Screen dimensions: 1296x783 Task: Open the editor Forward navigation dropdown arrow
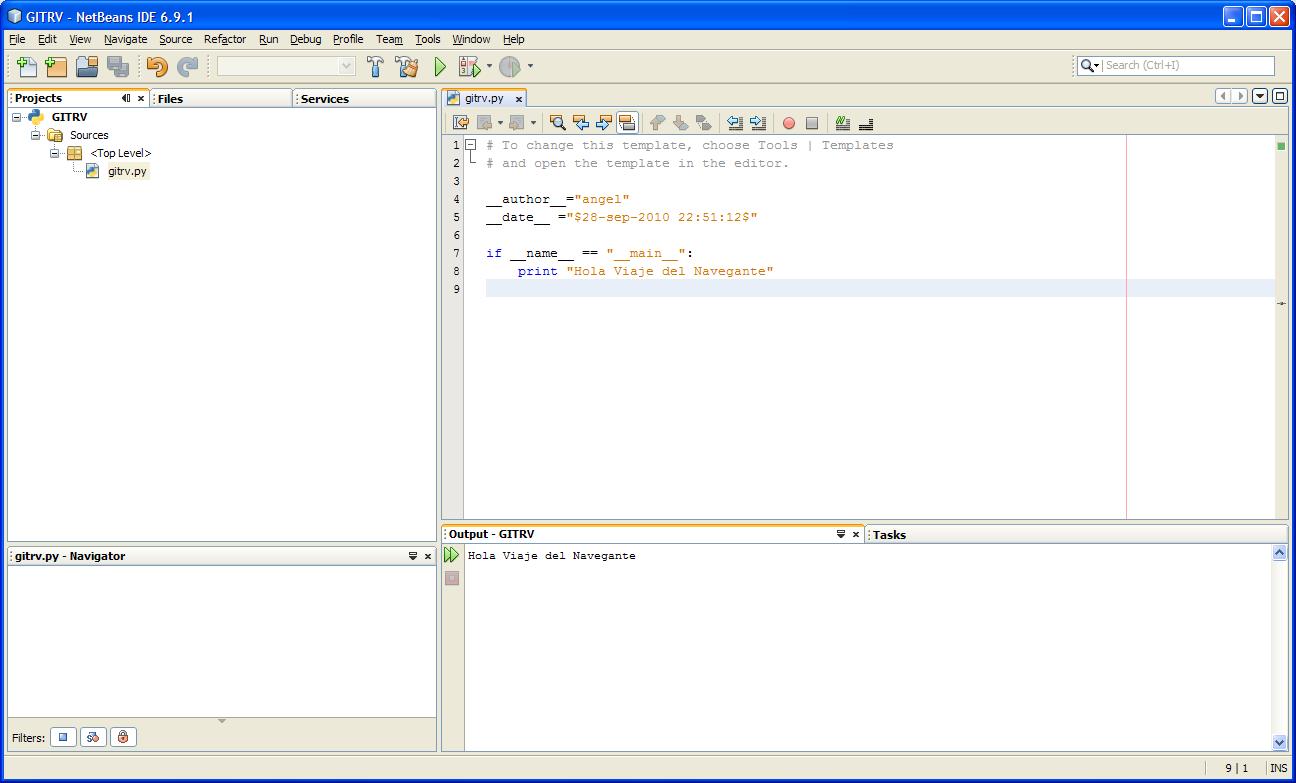533,123
